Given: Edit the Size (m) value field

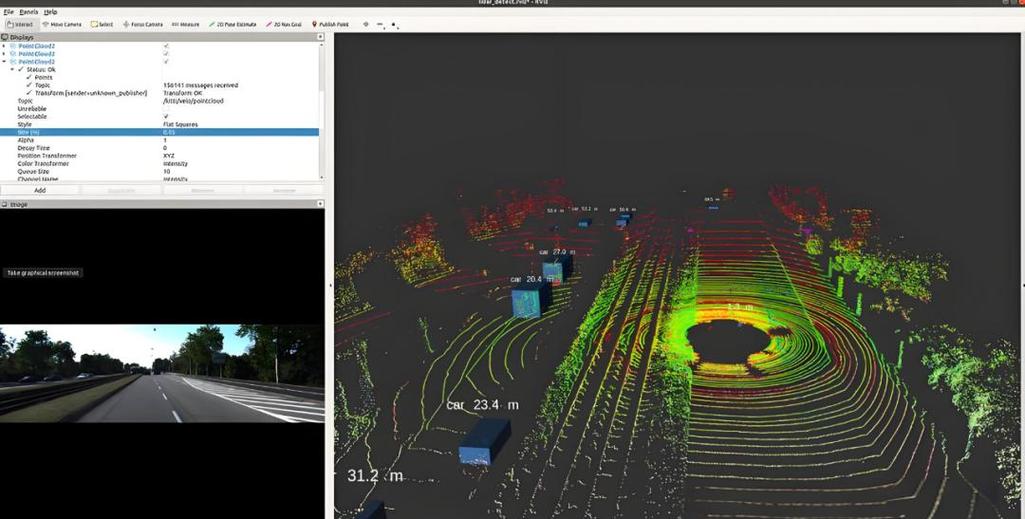Looking at the screenshot, I should tap(240, 132).
